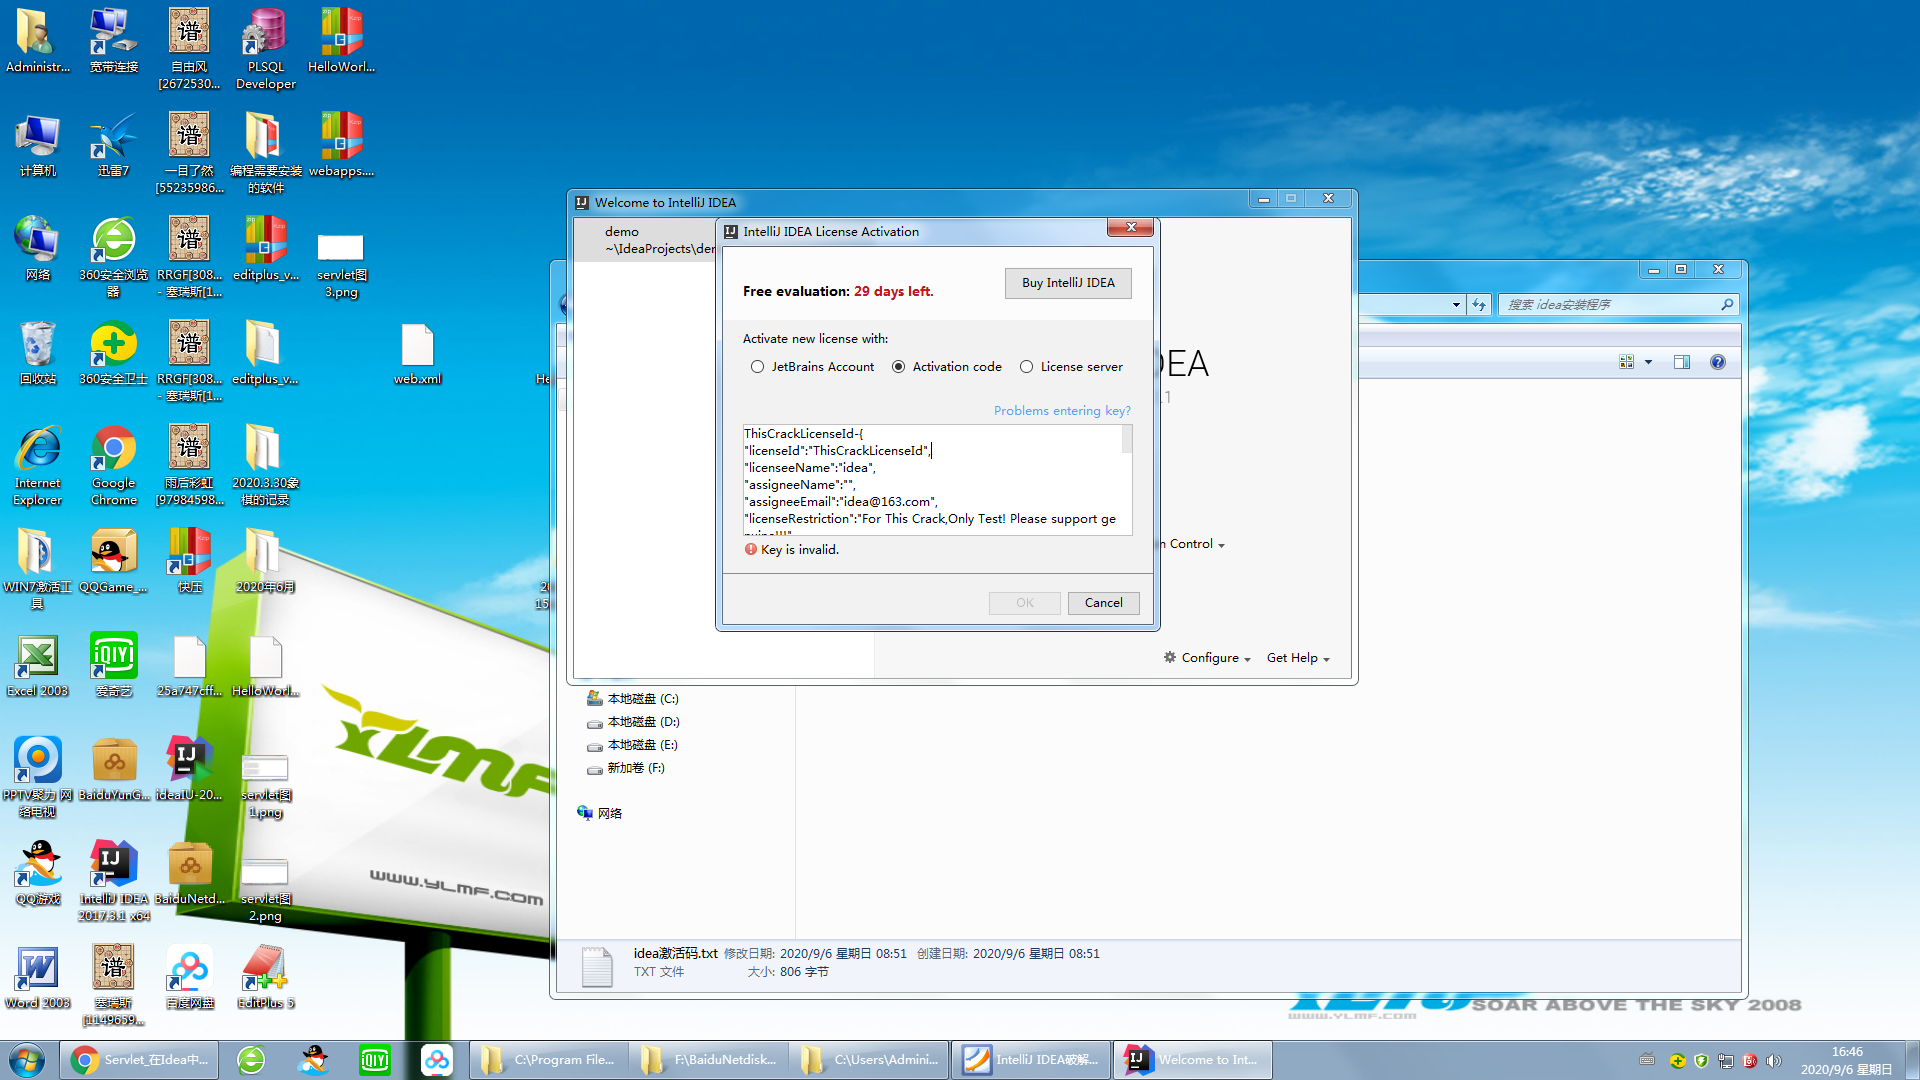
Task: Select 本地磁盘 (E:) in the Explorer tree
Action: click(x=632, y=745)
